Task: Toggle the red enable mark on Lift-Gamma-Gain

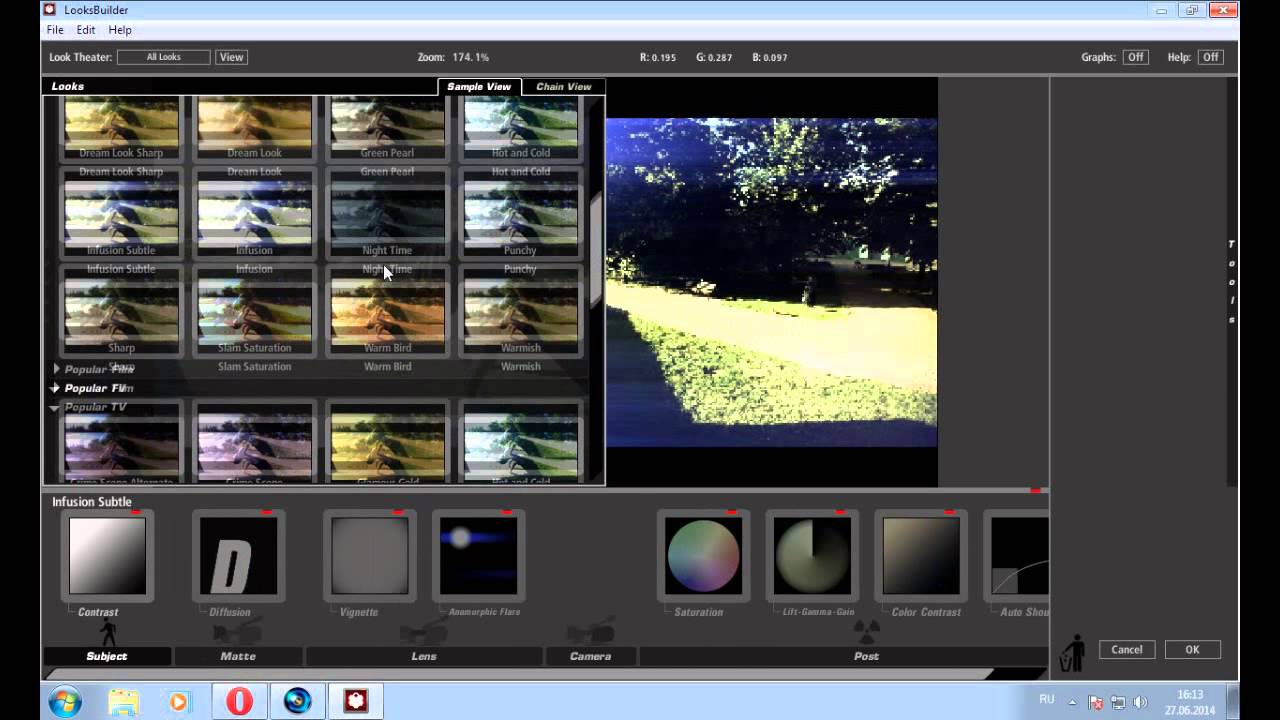Action: pyautogui.click(x=840, y=512)
